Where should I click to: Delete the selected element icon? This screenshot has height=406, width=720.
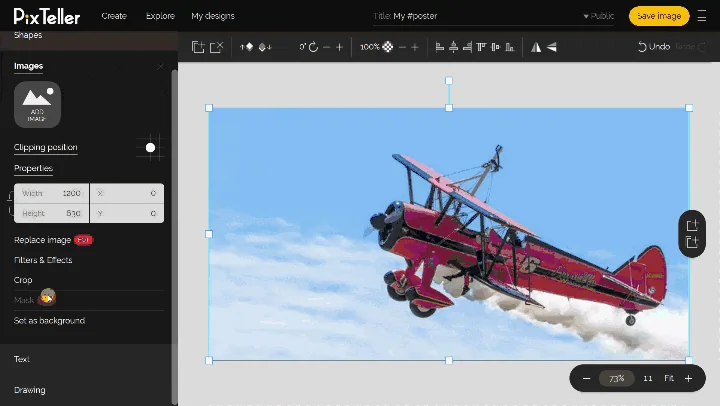[x=216, y=47]
